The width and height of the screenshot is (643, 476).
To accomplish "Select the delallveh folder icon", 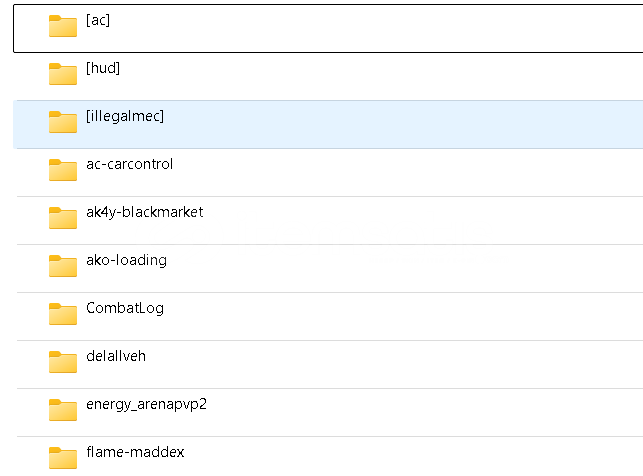I will 63,362.
